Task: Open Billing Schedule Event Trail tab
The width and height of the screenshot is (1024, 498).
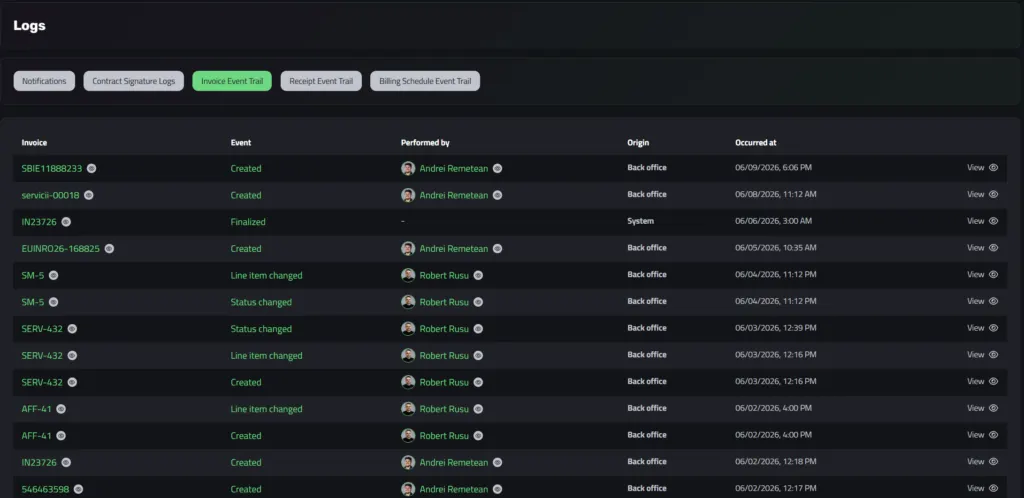Action: click(425, 81)
